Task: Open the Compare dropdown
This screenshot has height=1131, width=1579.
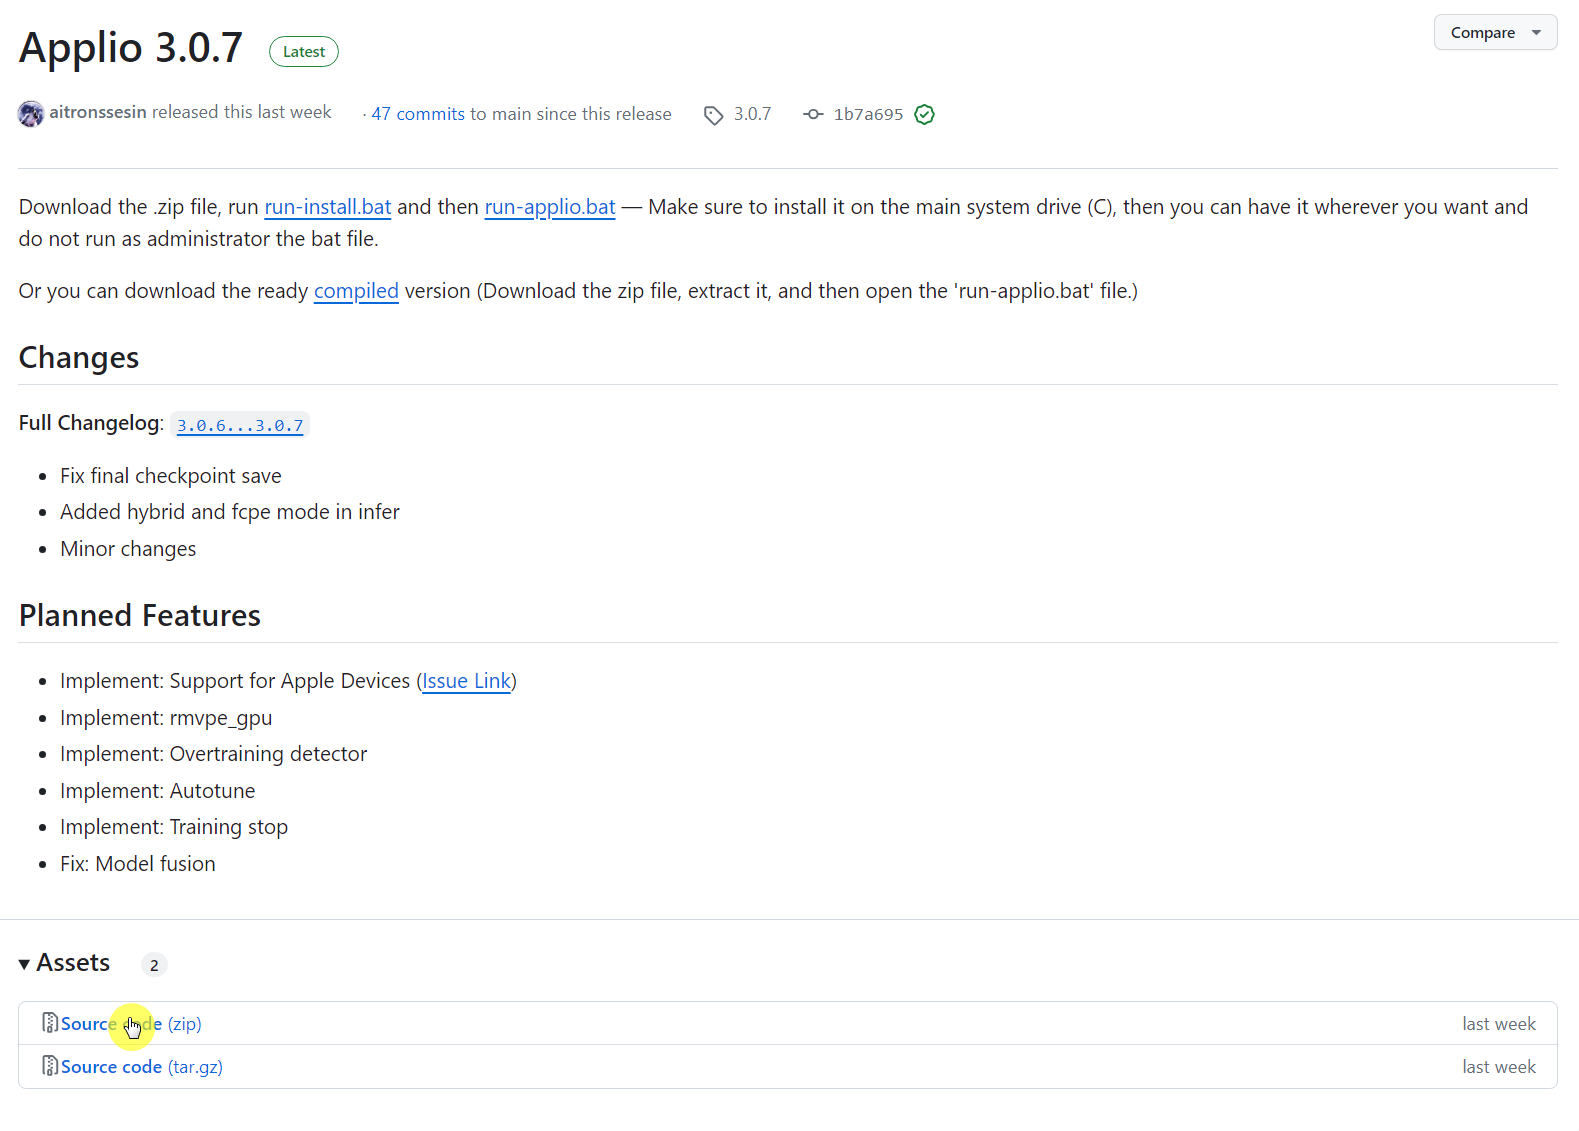Action: tap(1495, 32)
